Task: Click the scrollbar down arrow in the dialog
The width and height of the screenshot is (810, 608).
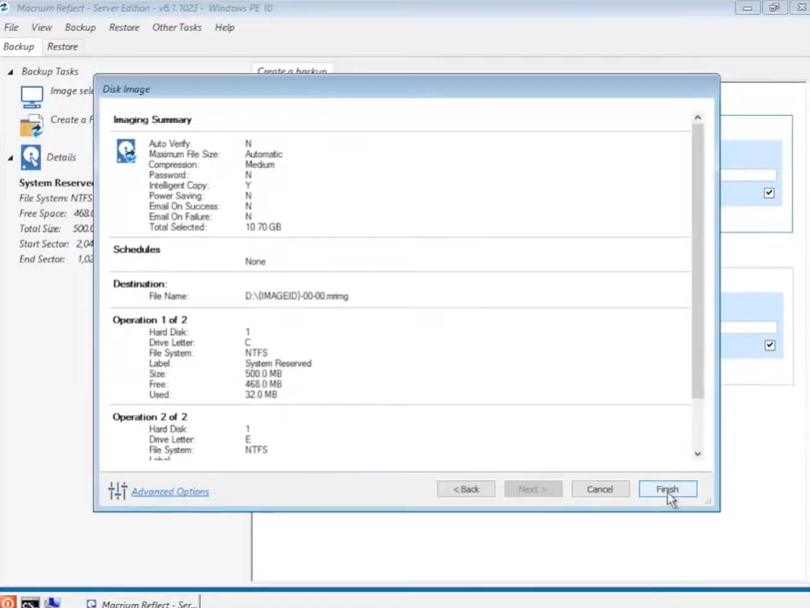Action: click(697, 453)
